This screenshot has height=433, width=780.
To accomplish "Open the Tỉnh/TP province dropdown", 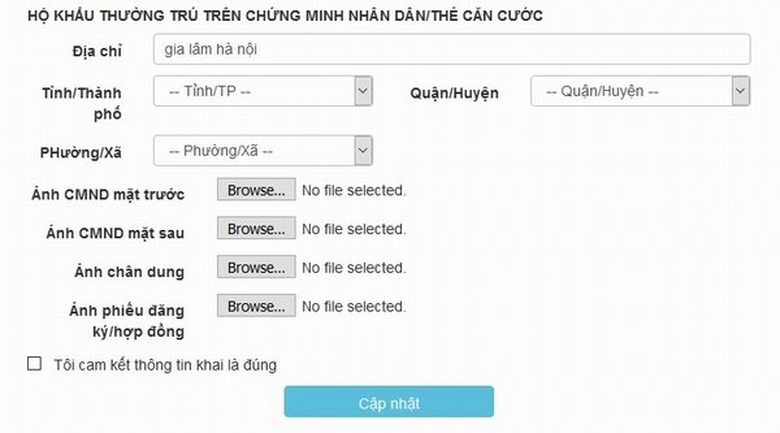I will click(x=263, y=92).
